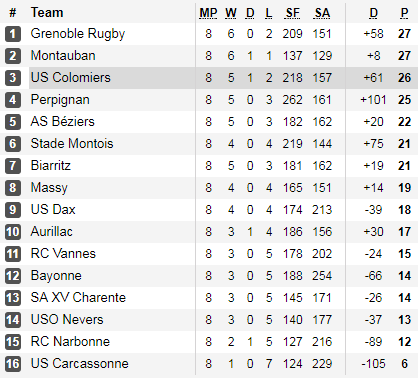This screenshot has height=378, width=418.
Task: Click the P points column header
Action: tap(404, 13)
